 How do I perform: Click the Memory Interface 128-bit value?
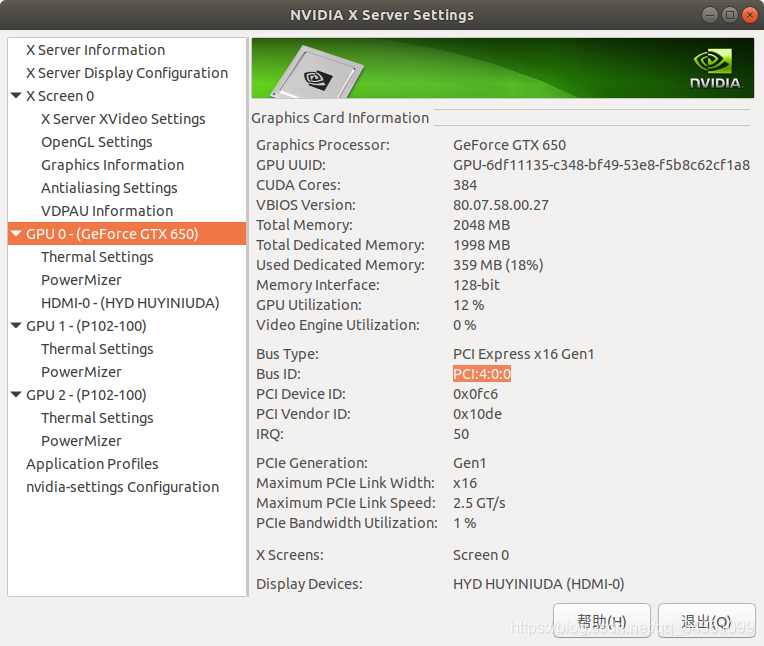pyautogui.click(x=476, y=285)
